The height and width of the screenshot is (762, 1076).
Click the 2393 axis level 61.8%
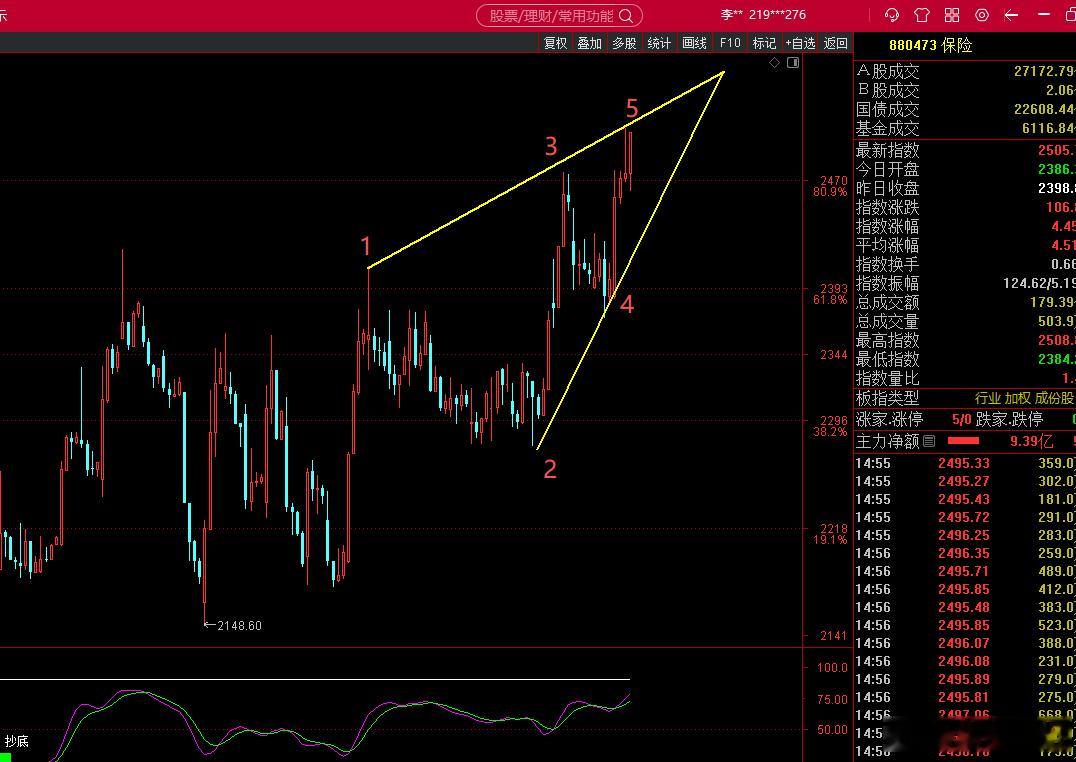coord(830,294)
